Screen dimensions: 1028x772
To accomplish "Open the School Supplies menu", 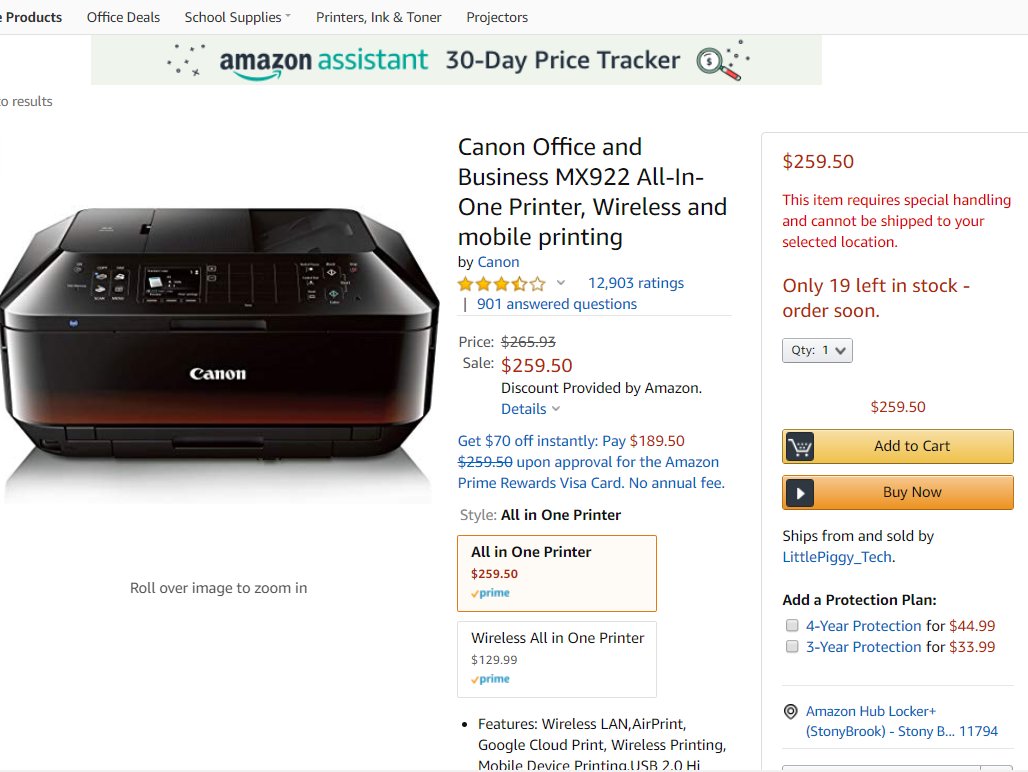I will click(x=238, y=17).
